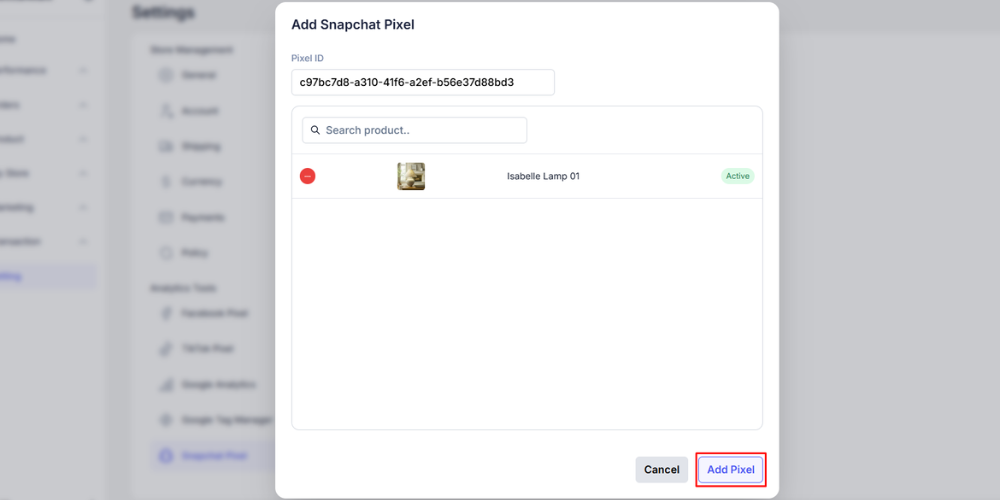Viewport: 1000px width, 500px height.
Task: Click the Active status badge
Action: pos(737,176)
